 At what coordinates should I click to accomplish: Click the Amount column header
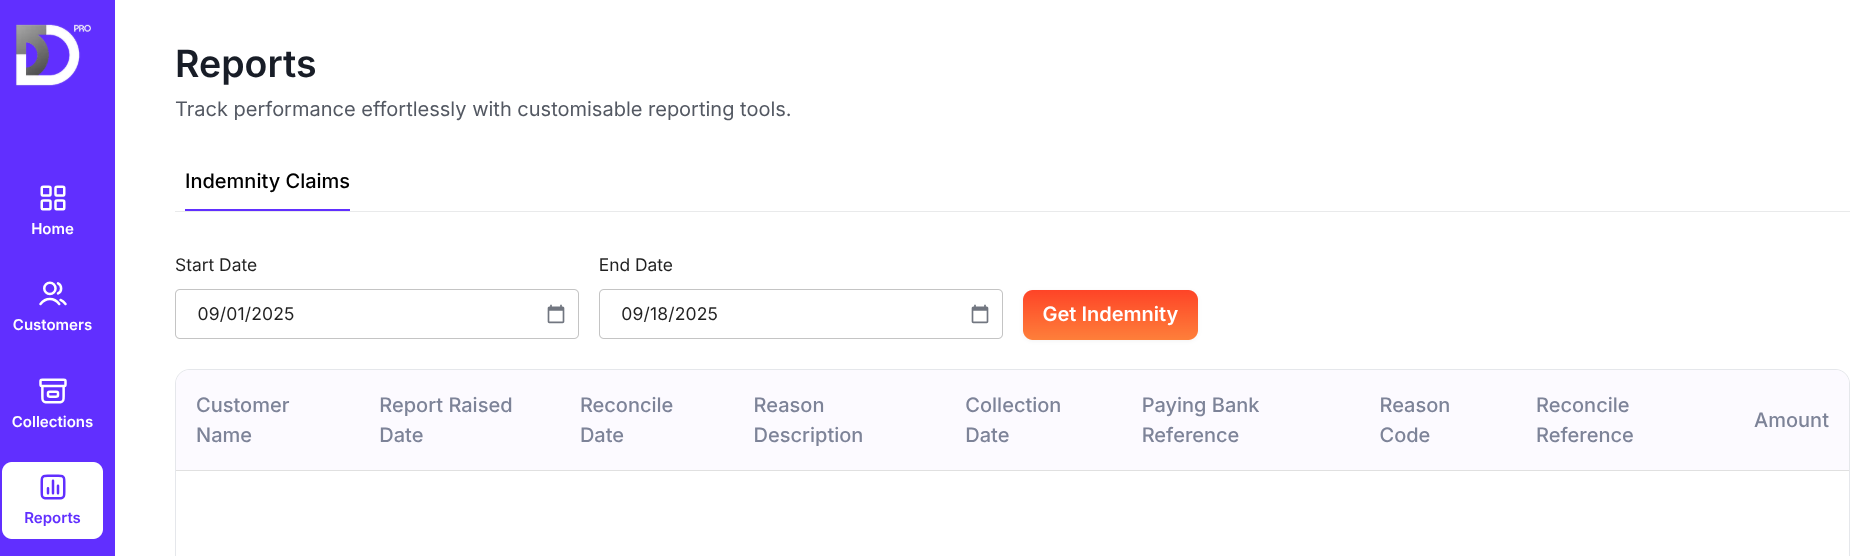1790,420
